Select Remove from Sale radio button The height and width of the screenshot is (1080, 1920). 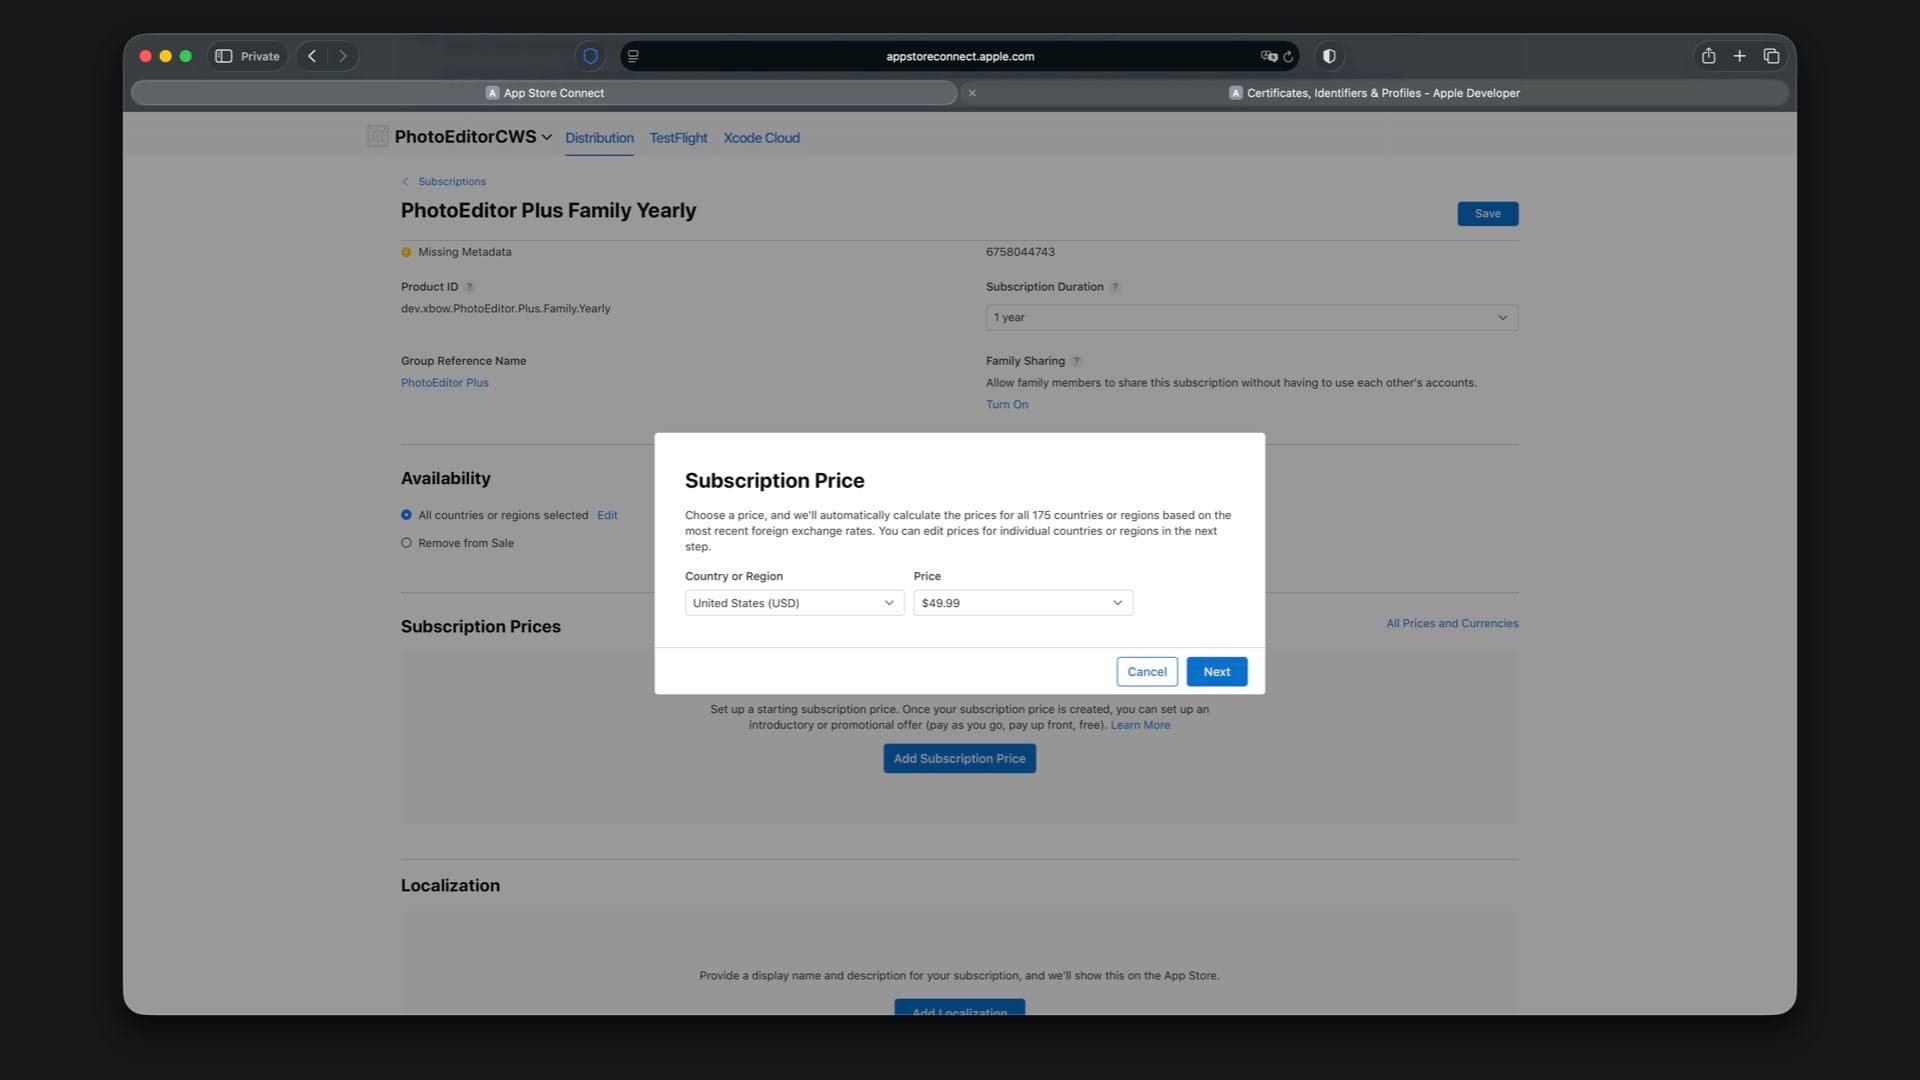406,543
